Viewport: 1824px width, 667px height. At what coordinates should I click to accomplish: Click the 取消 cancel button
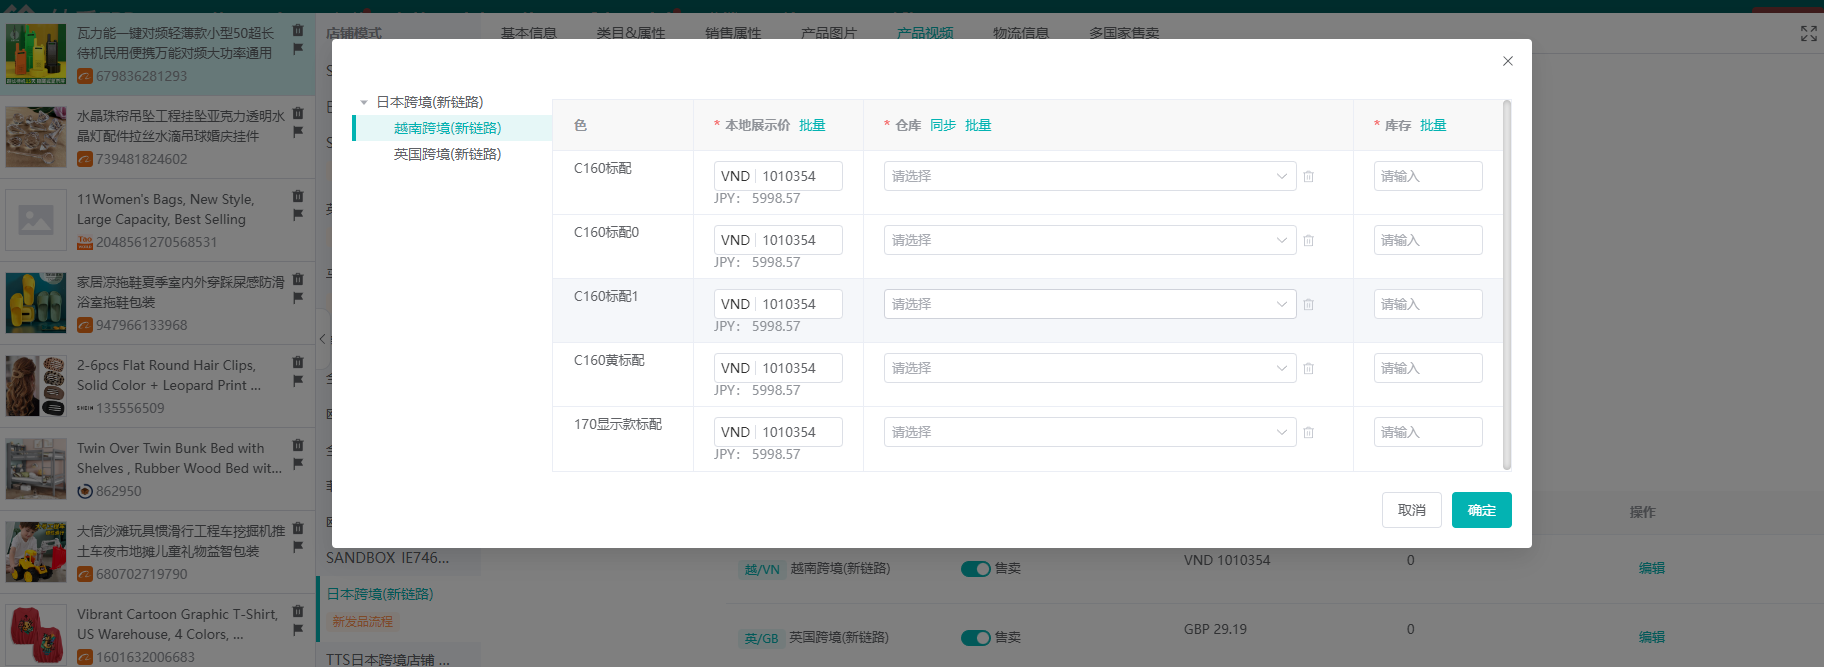tap(1411, 510)
